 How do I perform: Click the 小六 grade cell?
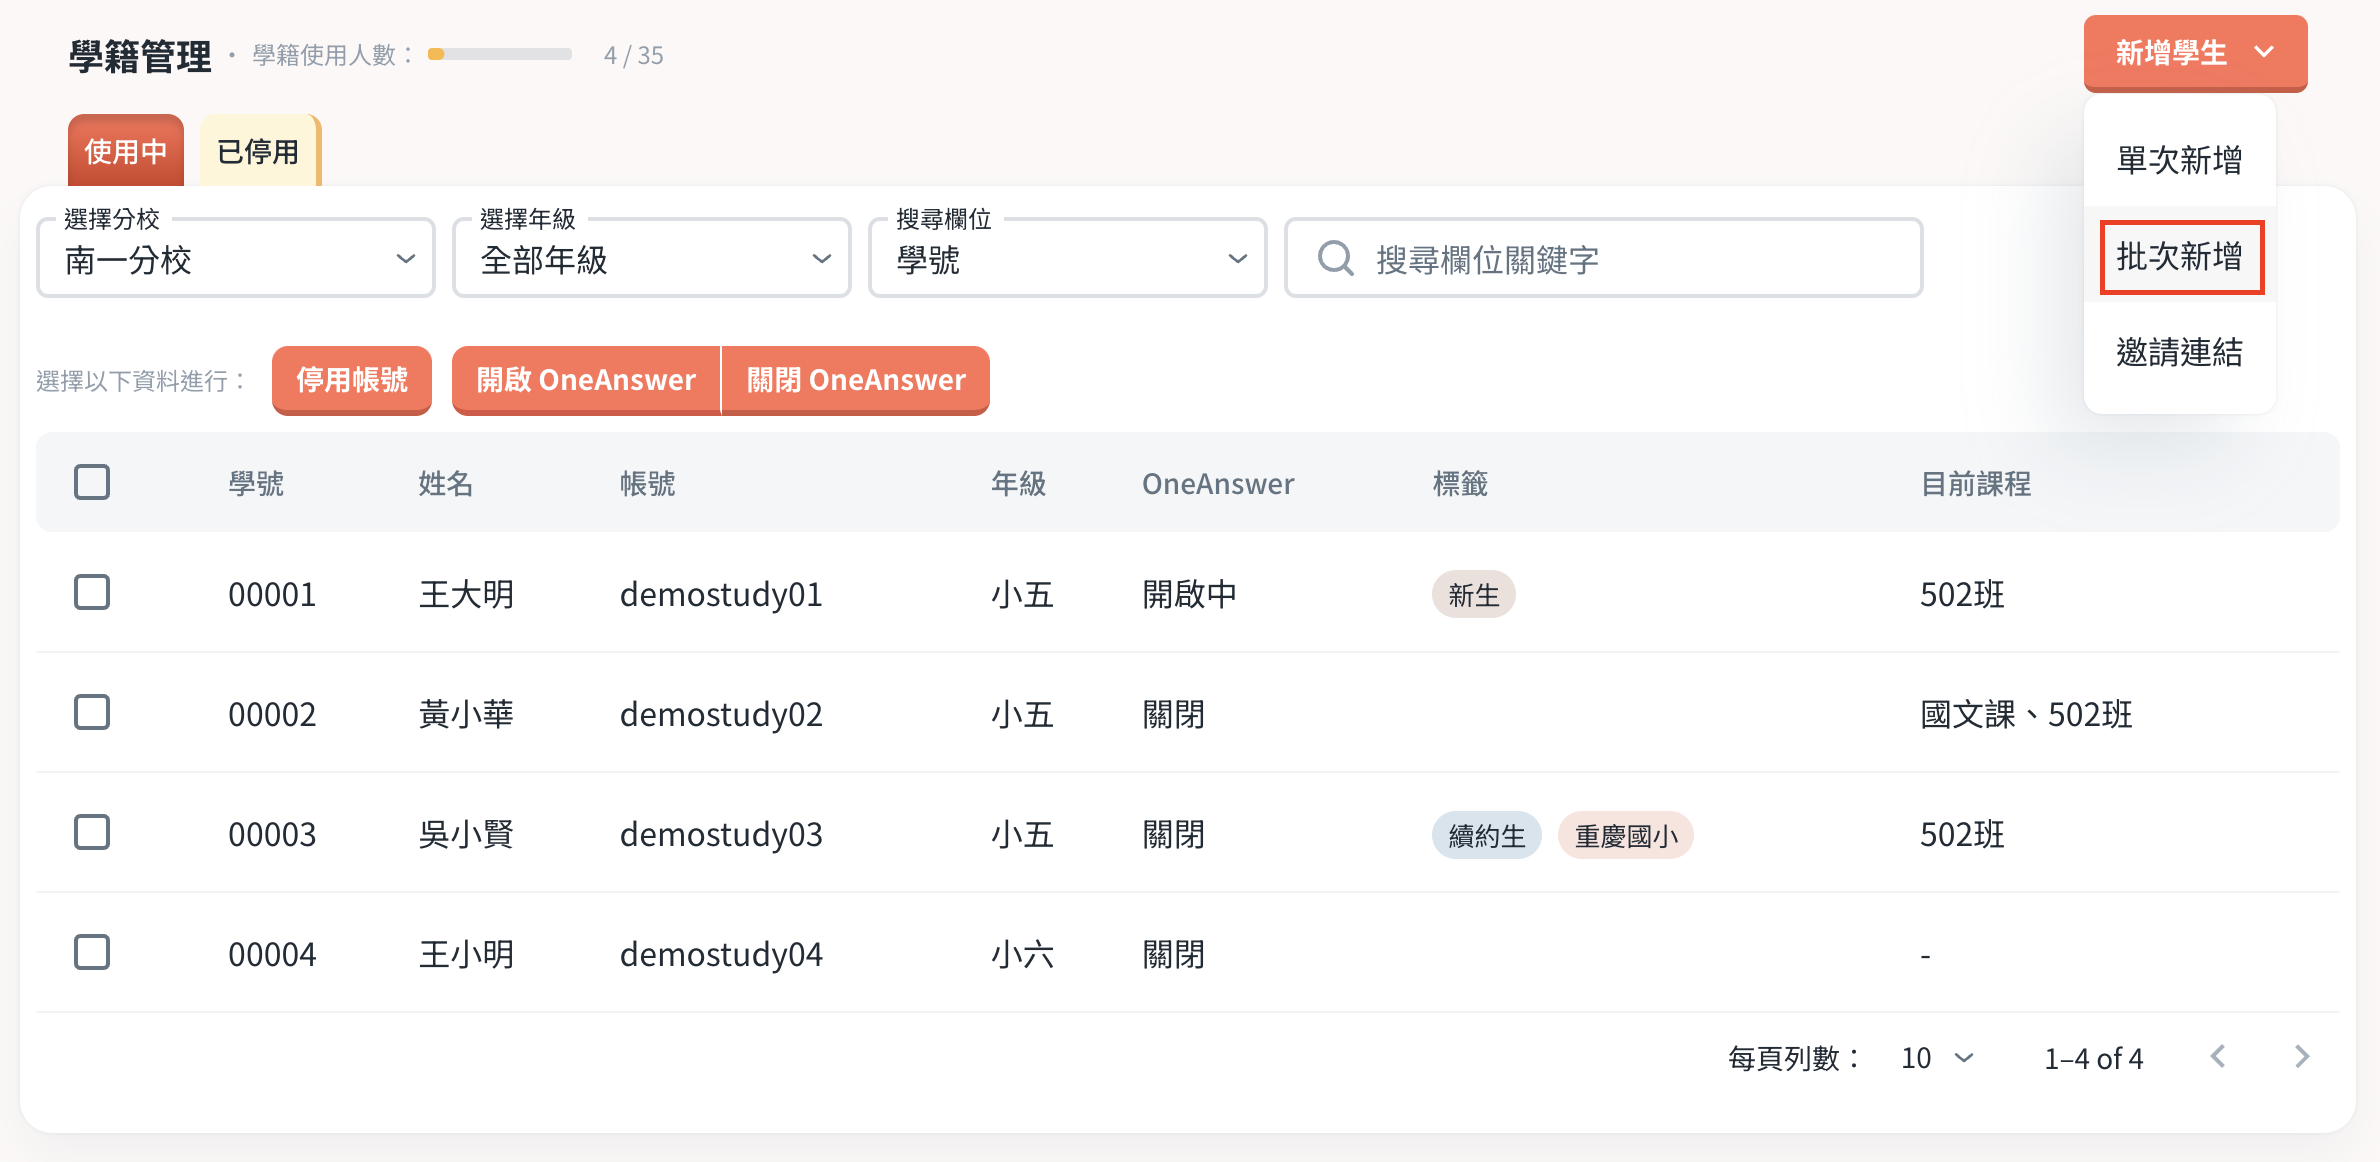pos(1022,954)
